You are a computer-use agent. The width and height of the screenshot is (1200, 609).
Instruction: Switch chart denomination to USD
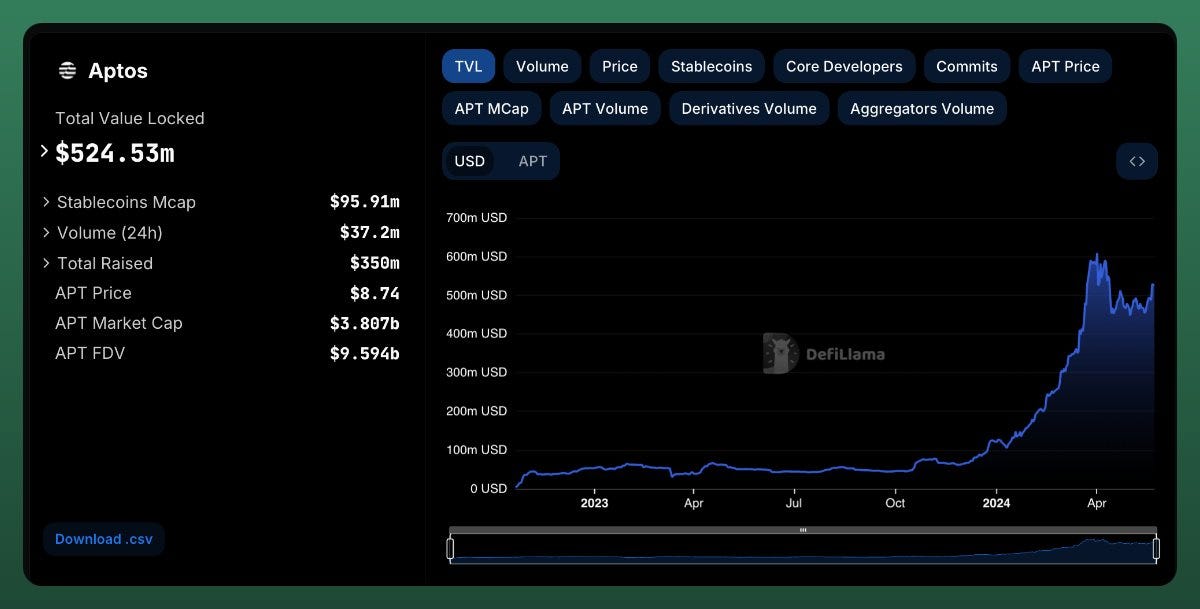(469, 161)
